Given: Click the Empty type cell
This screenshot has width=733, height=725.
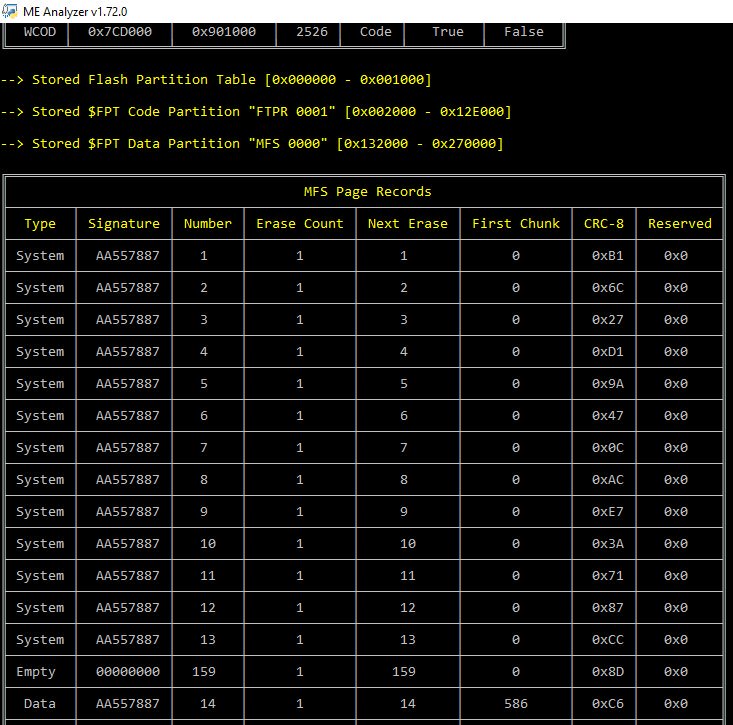Looking at the screenshot, I should [36, 672].
